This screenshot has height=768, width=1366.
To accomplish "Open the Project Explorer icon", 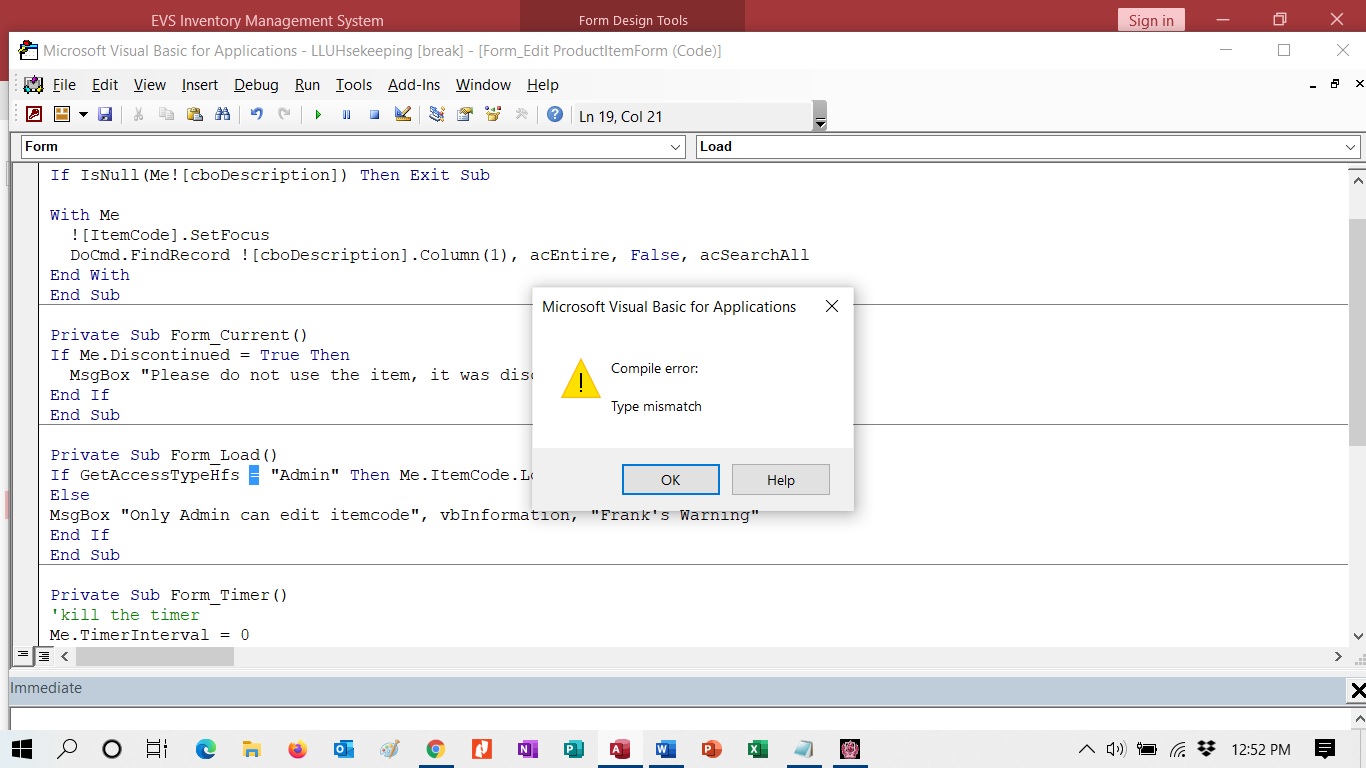I will pyautogui.click(x=436, y=115).
